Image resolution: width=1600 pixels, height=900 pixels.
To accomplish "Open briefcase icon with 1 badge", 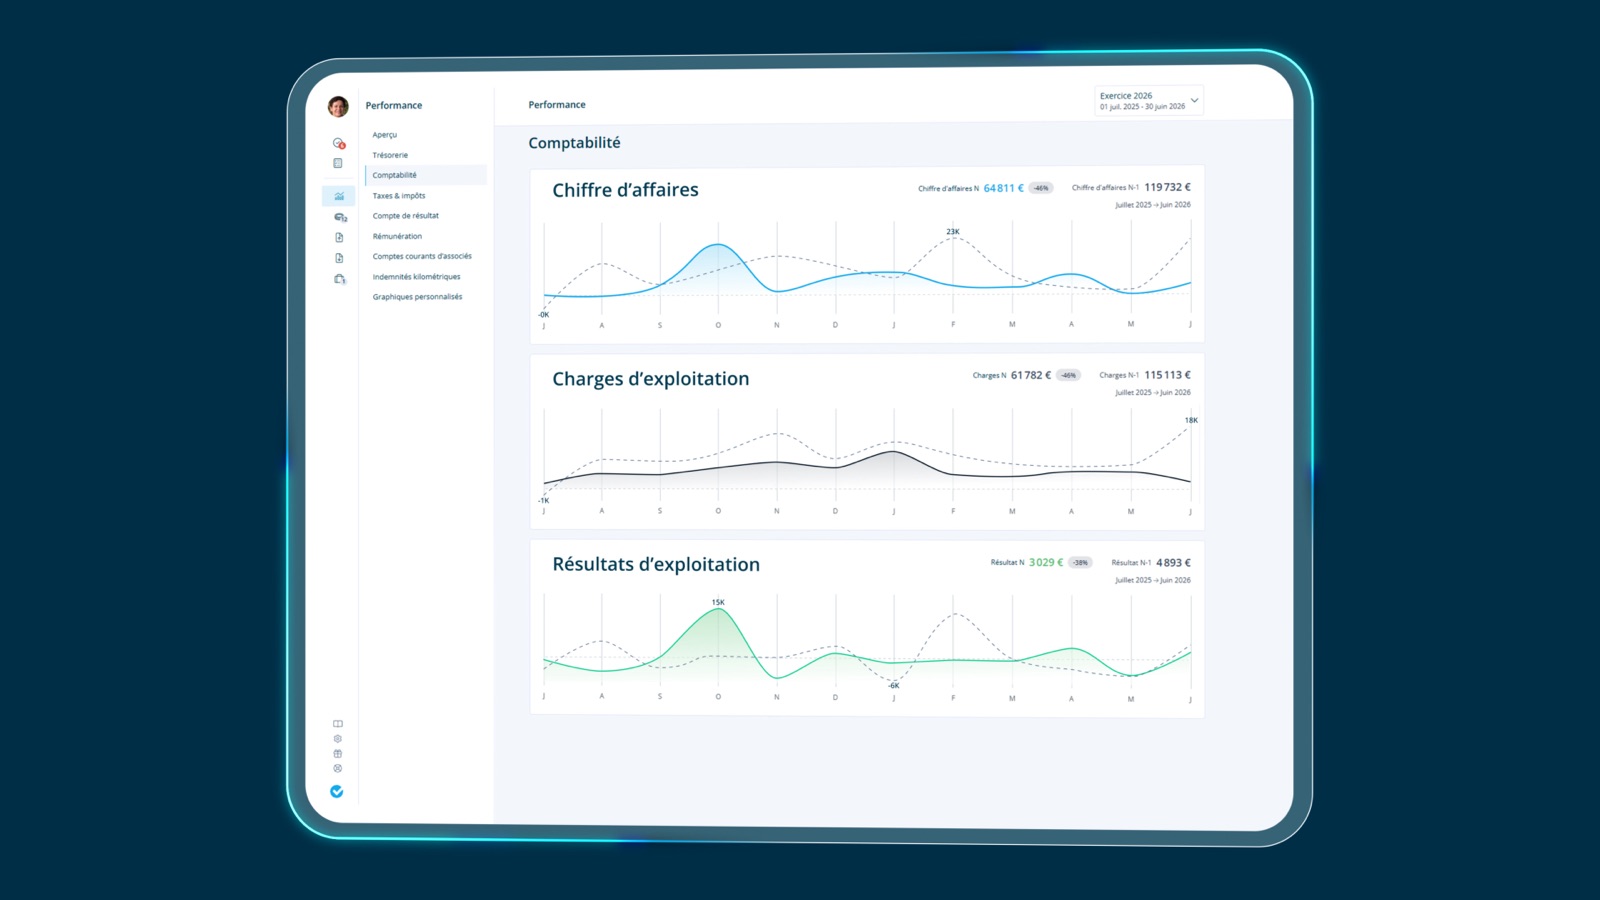I will pyautogui.click(x=340, y=279).
